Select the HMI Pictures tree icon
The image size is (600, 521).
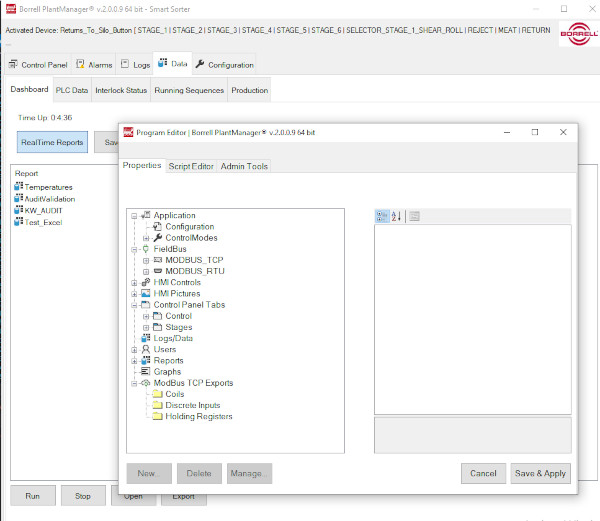[x=146, y=294]
